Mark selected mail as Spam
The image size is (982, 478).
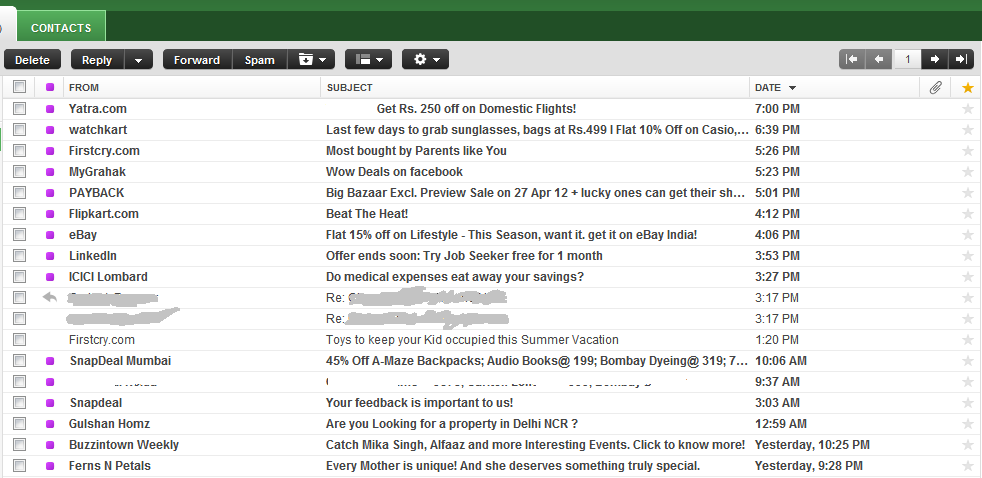click(260, 60)
